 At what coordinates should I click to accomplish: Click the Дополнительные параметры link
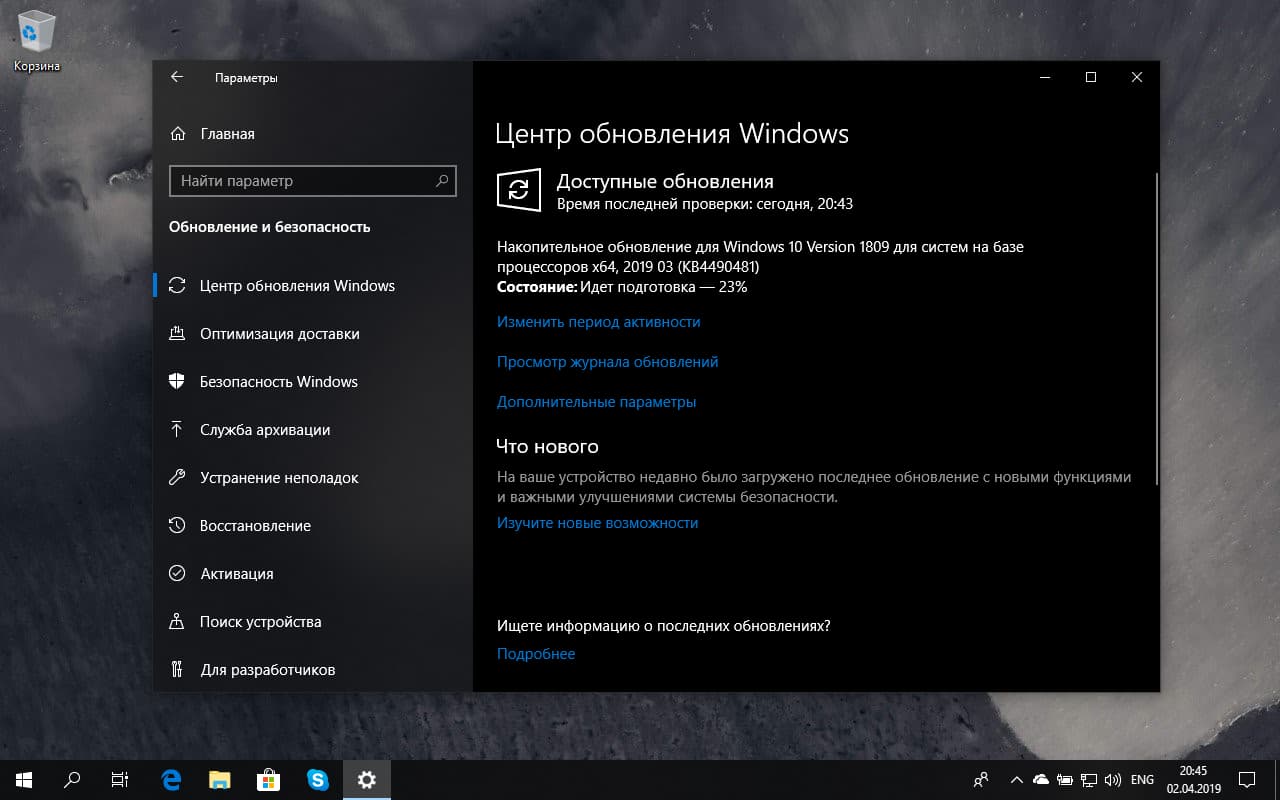[596, 401]
